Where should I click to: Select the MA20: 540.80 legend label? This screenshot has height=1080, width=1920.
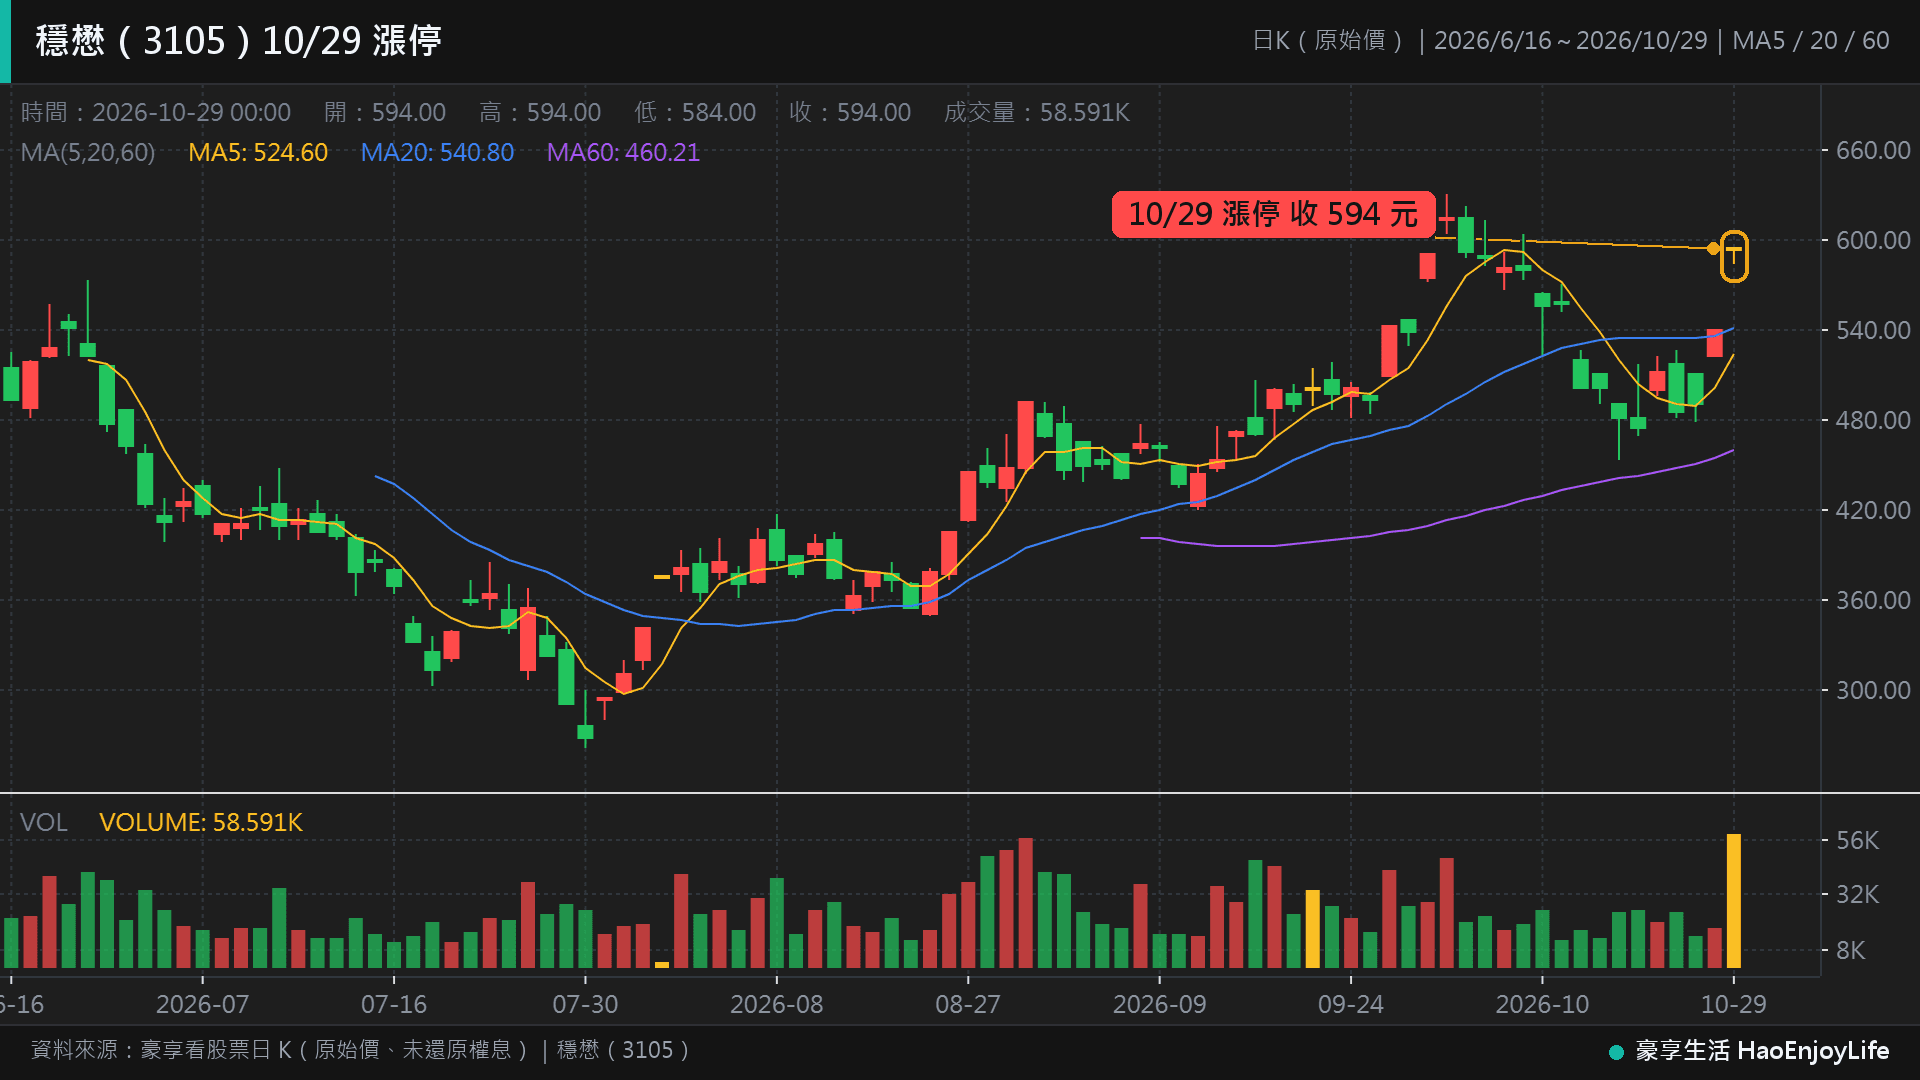click(x=437, y=152)
